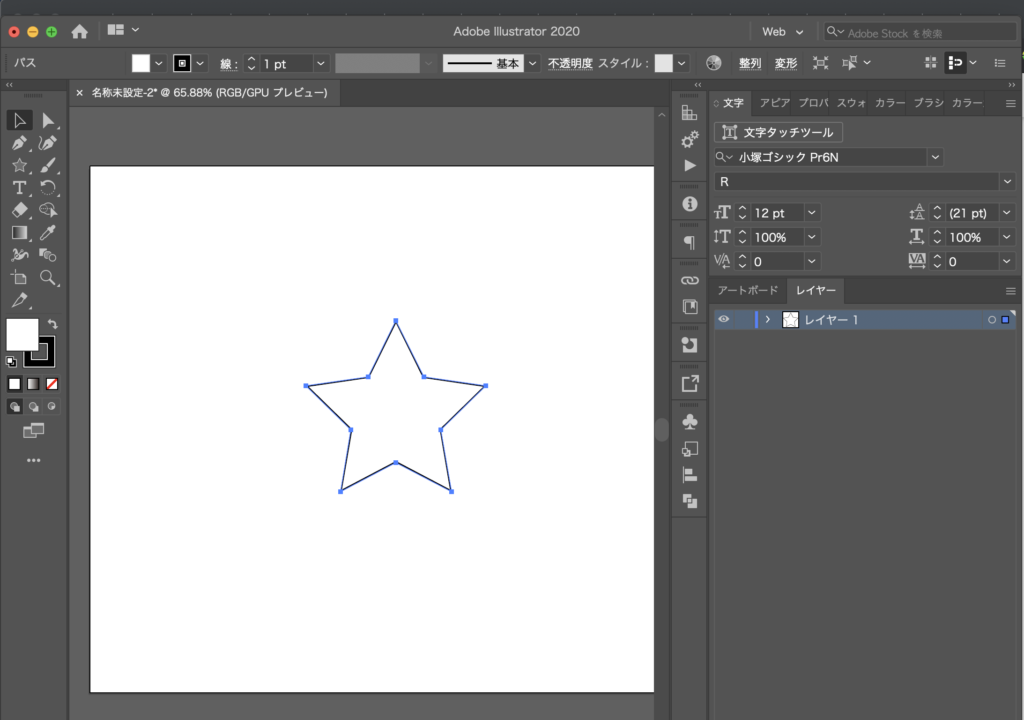Select the Pen tool in the toolbar
This screenshot has height=720, width=1024.
click(20, 142)
